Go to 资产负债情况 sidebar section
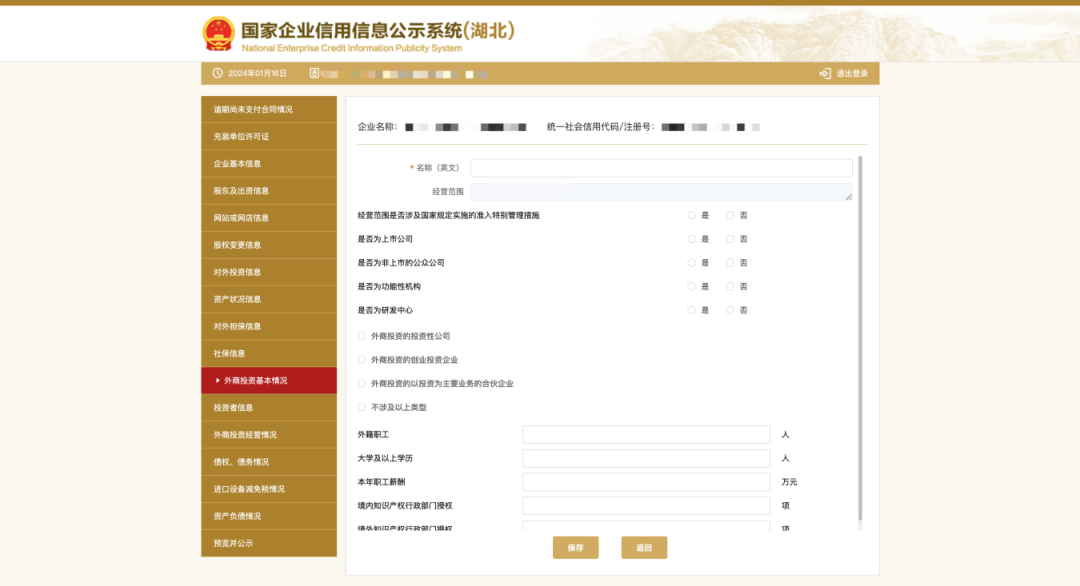The height and width of the screenshot is (586, 1080). click(268, 516)
